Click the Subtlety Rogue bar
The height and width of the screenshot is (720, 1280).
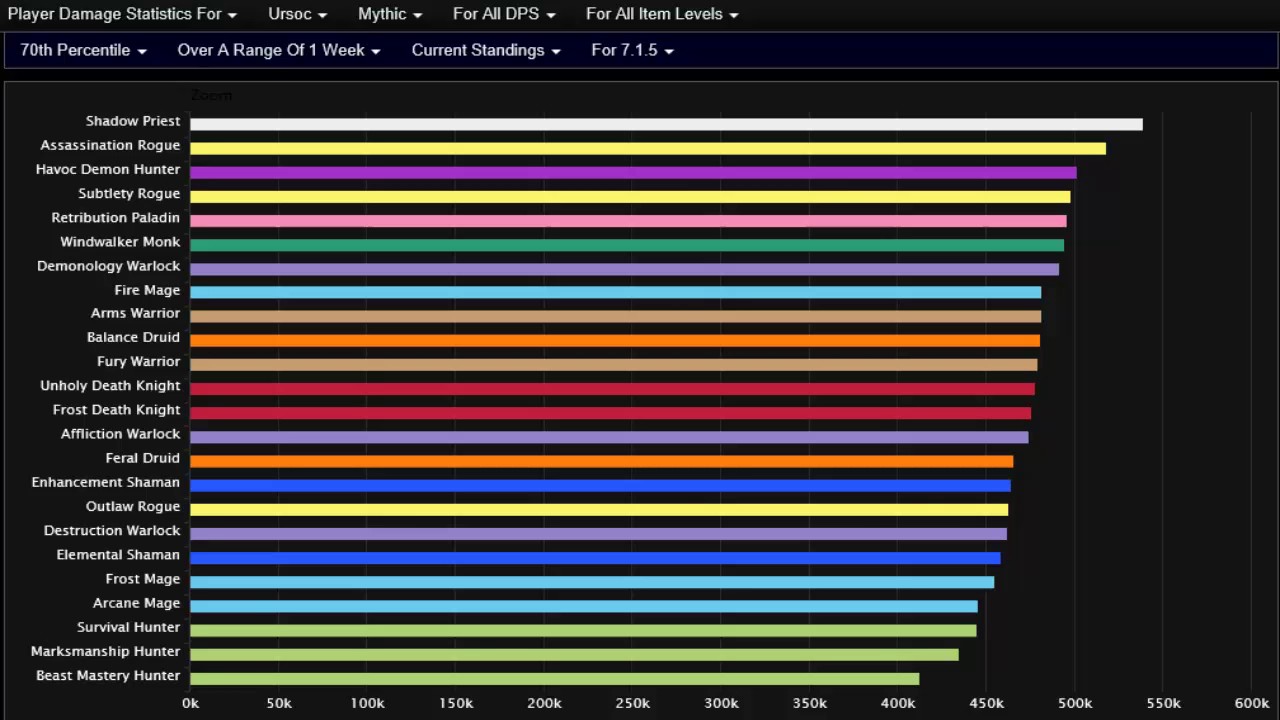[x=630, y=196]
